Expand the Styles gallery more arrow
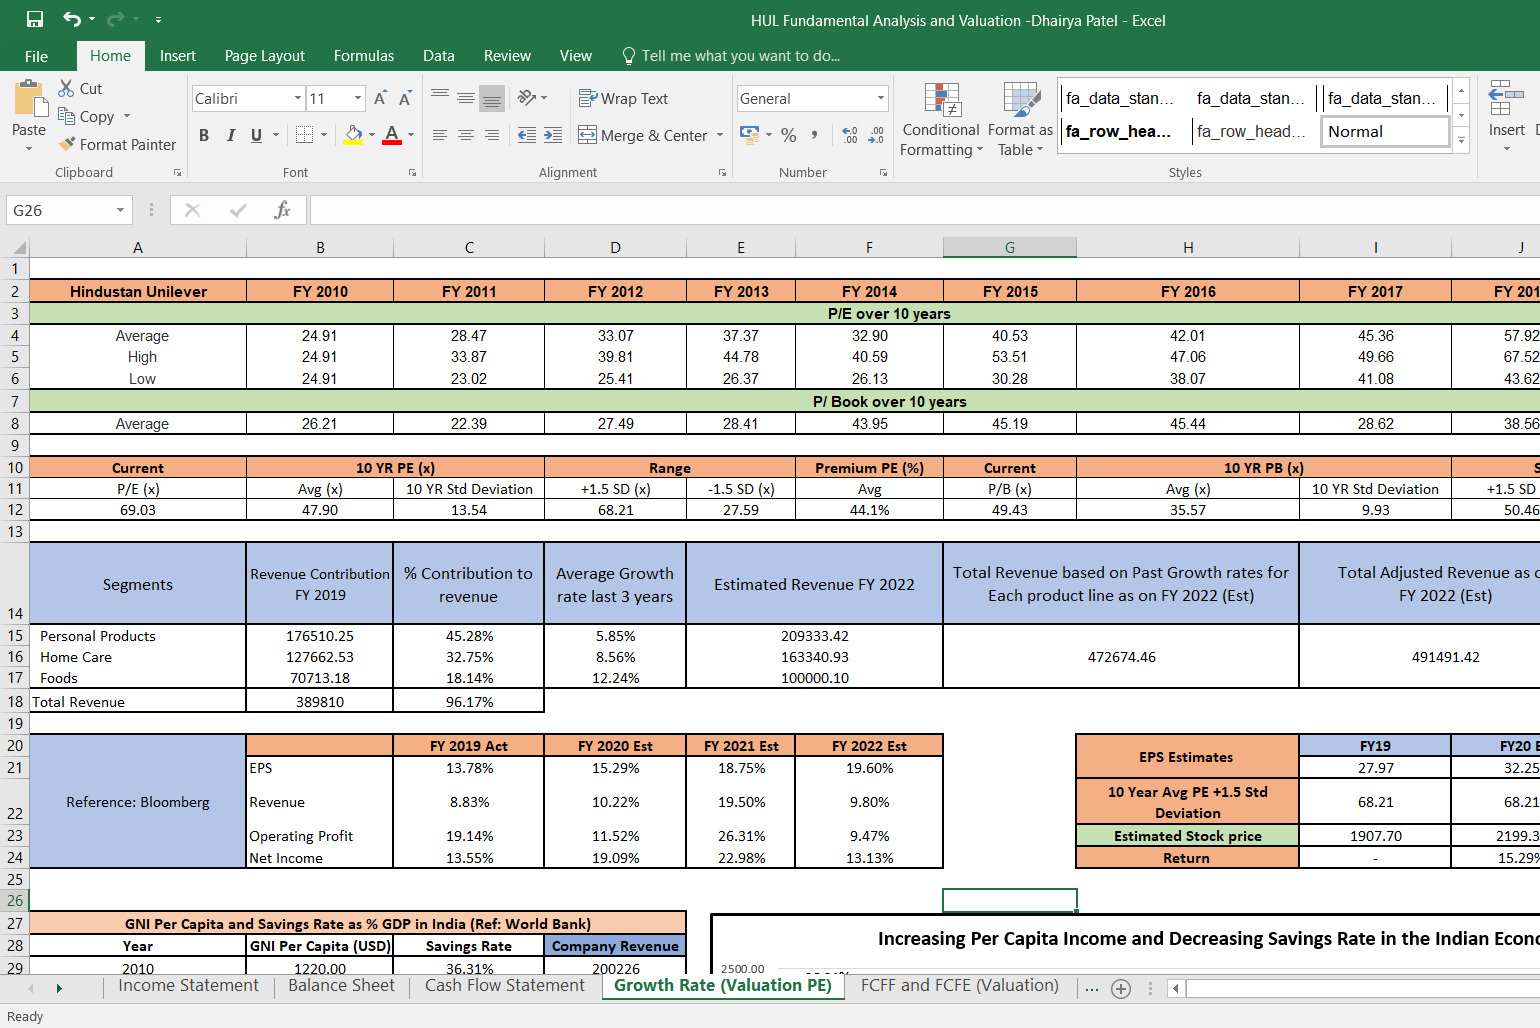Viewport: 1540px width, 1028px height. click(1461, 140)
